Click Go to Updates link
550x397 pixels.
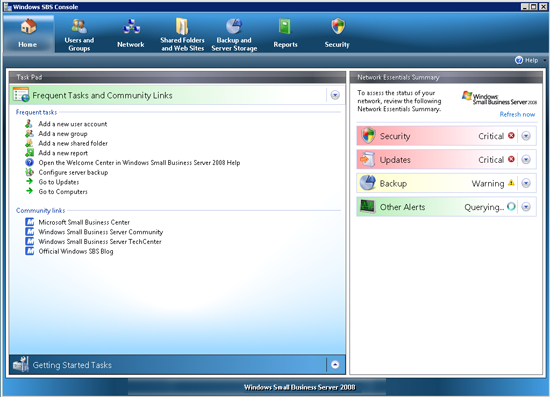[59, 182]
